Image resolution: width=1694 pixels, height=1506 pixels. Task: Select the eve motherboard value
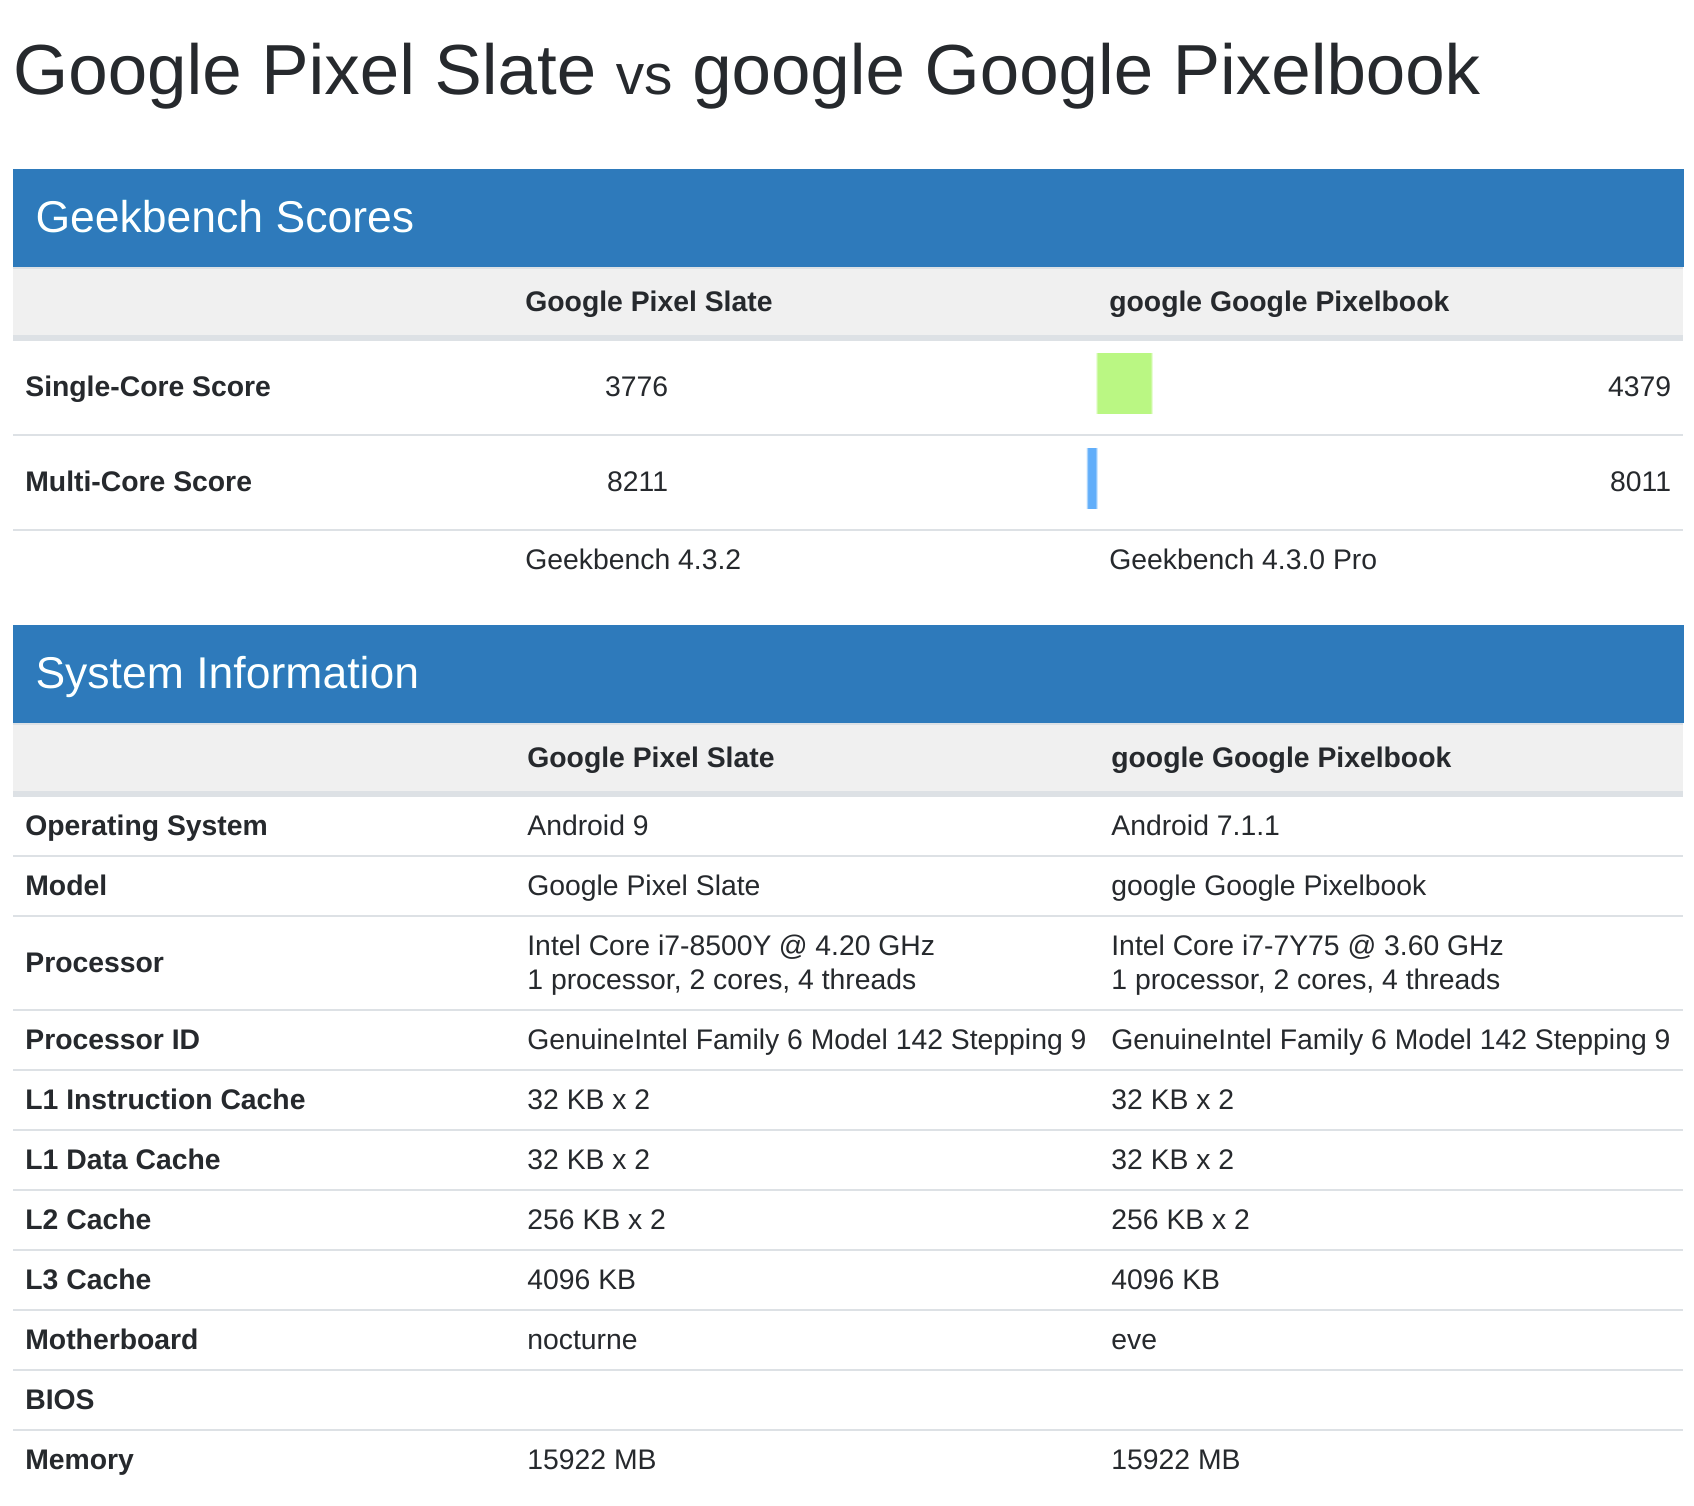(x=1134, y=1340)
